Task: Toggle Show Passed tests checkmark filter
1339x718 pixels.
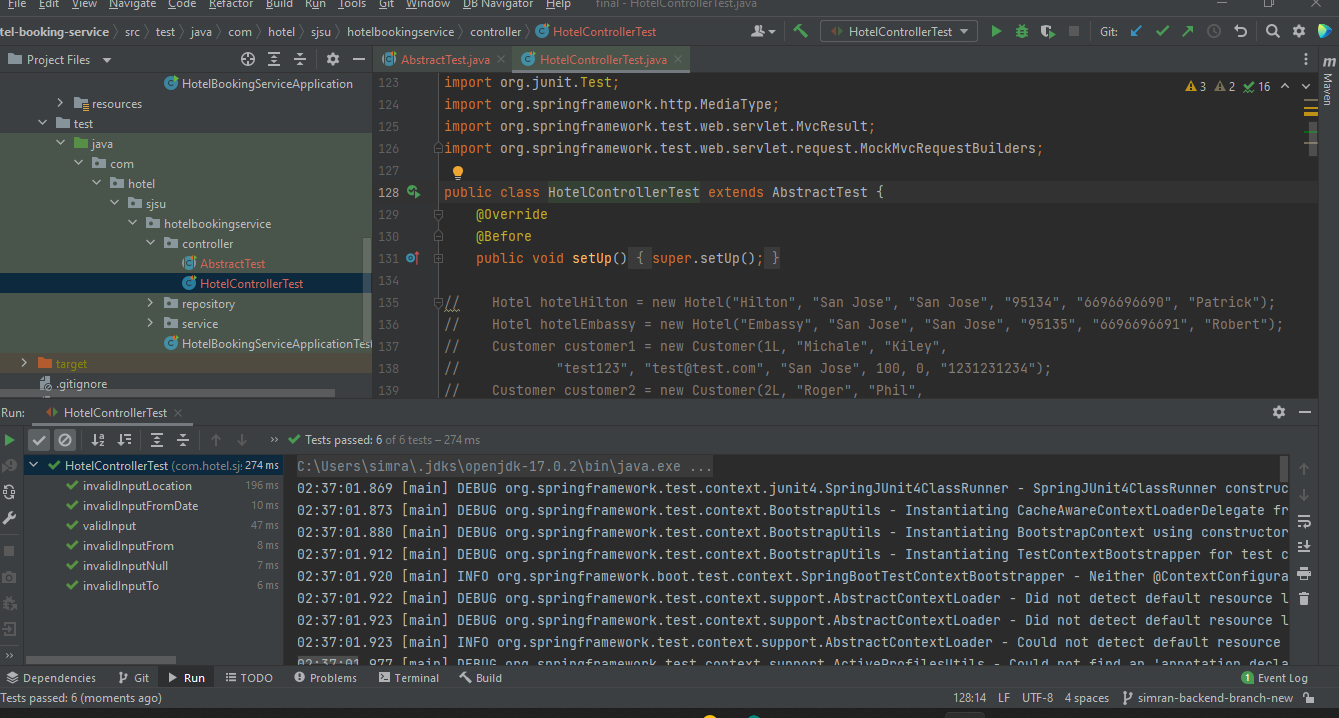Action: [x=38, y=439]
